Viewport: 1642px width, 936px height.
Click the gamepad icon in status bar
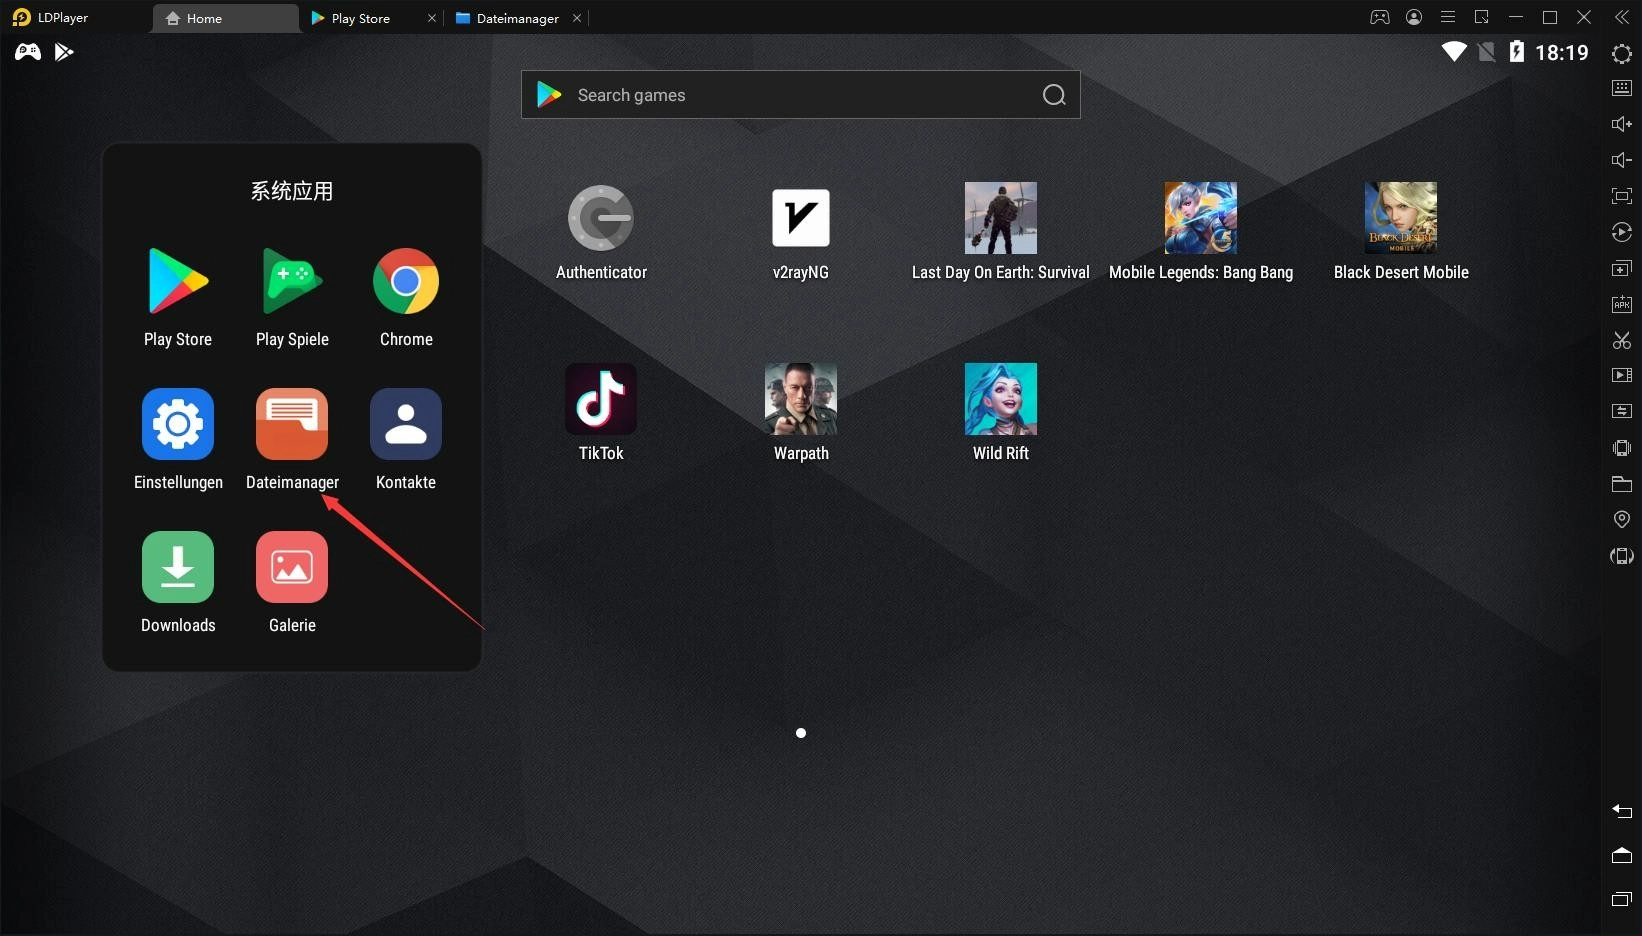(28, 52)
